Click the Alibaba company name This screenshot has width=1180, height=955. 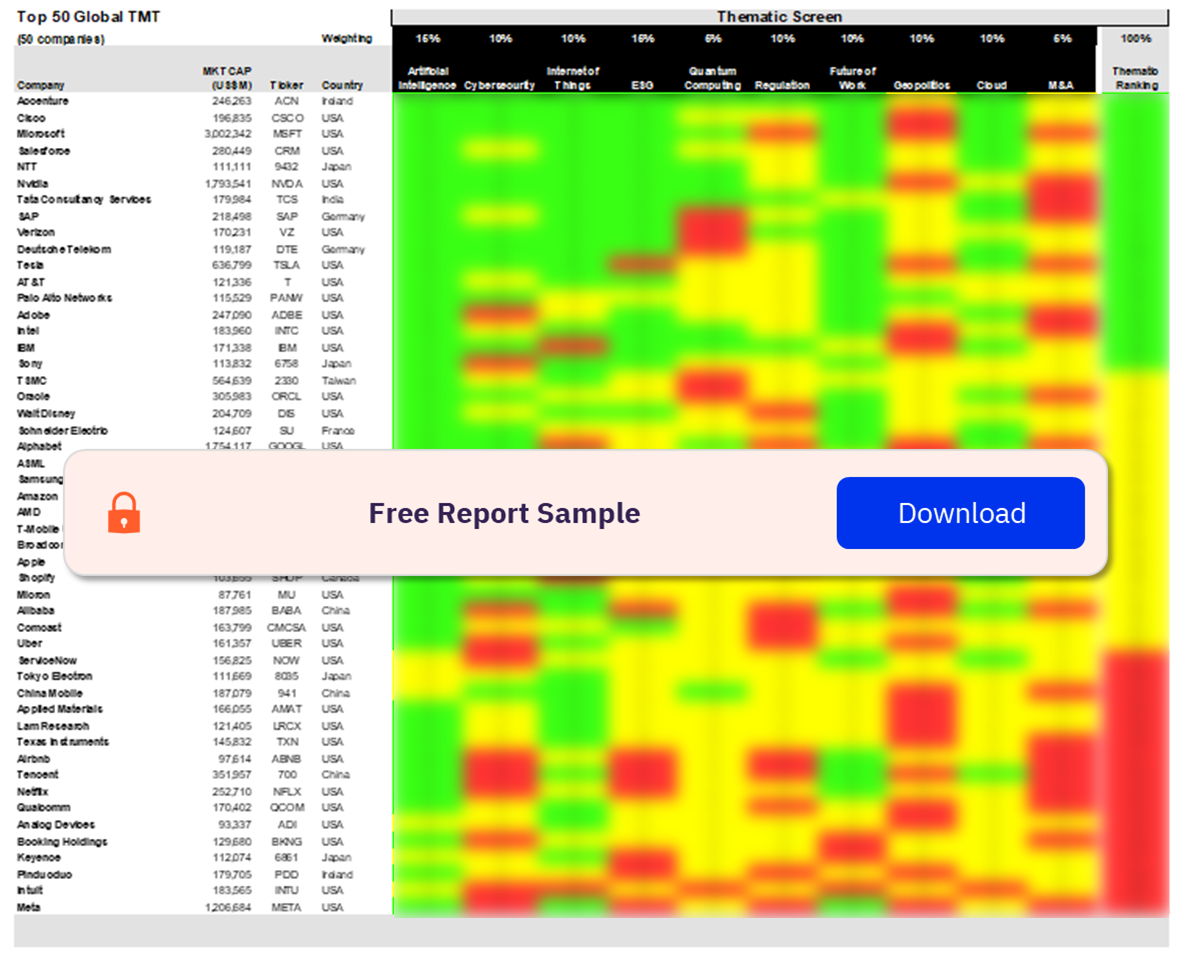(35, 610)
